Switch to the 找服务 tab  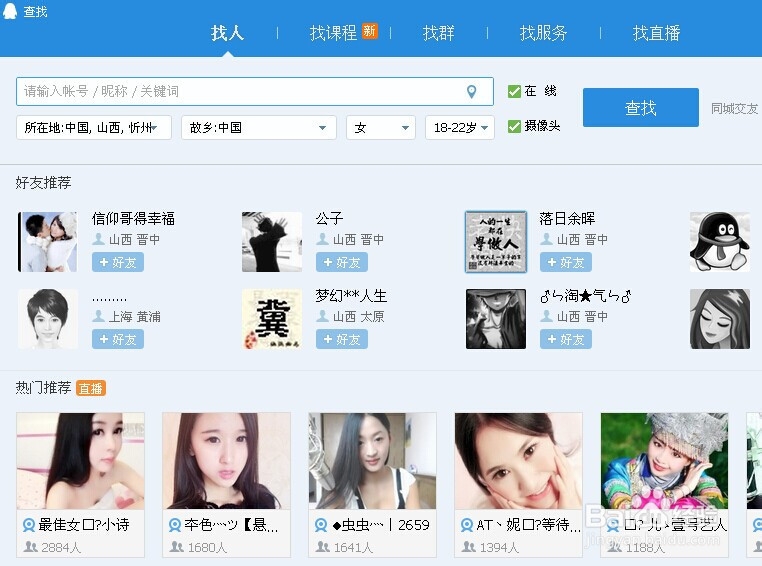[543, 33]
